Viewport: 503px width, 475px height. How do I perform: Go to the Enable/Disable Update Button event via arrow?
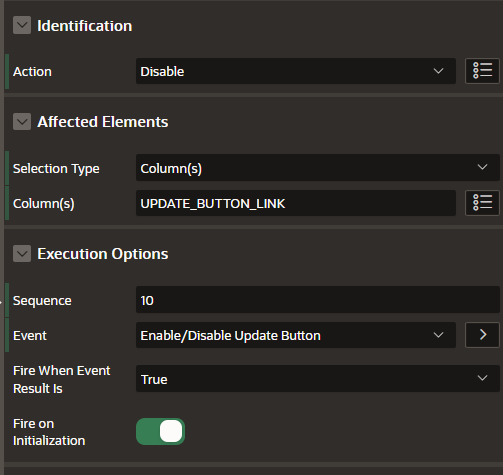tap(482, 335)
